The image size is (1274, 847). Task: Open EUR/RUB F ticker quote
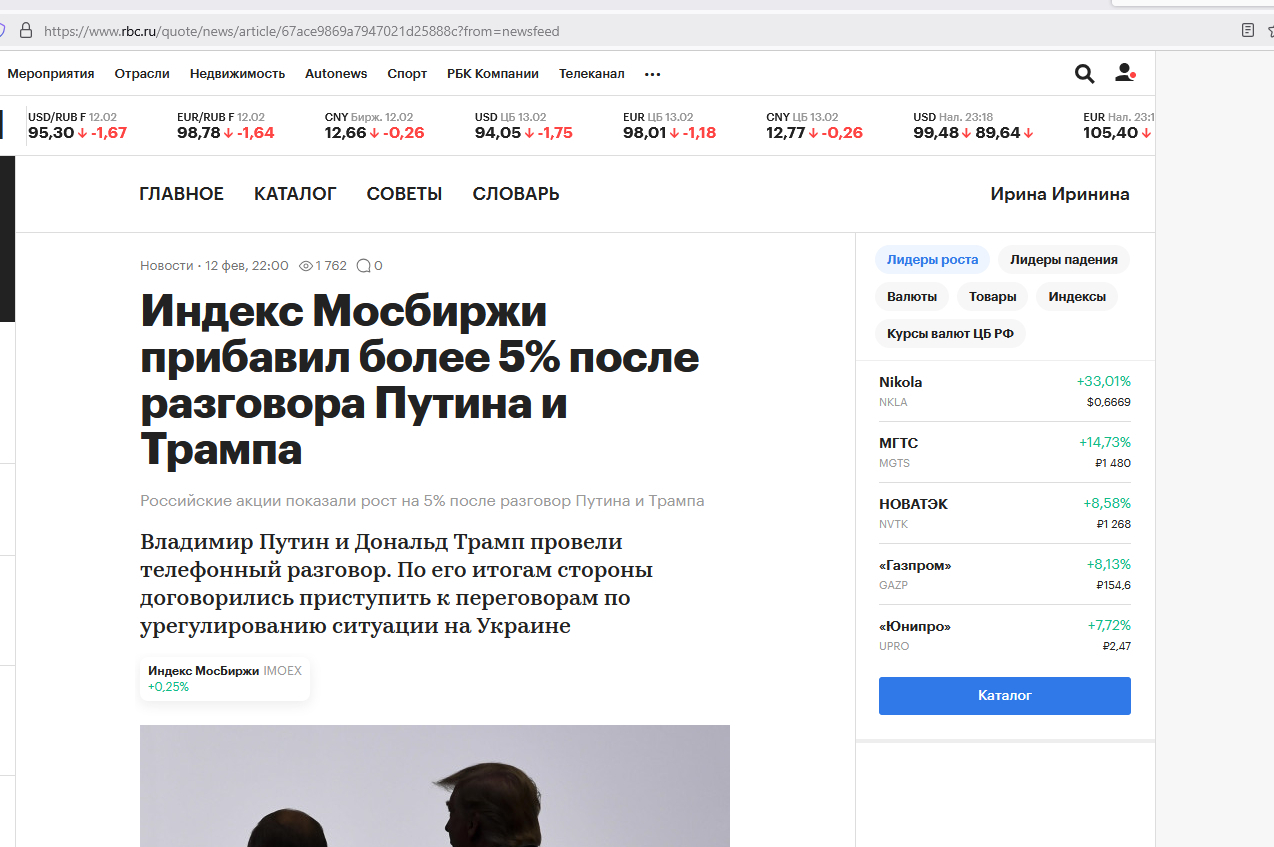point(226,125)
